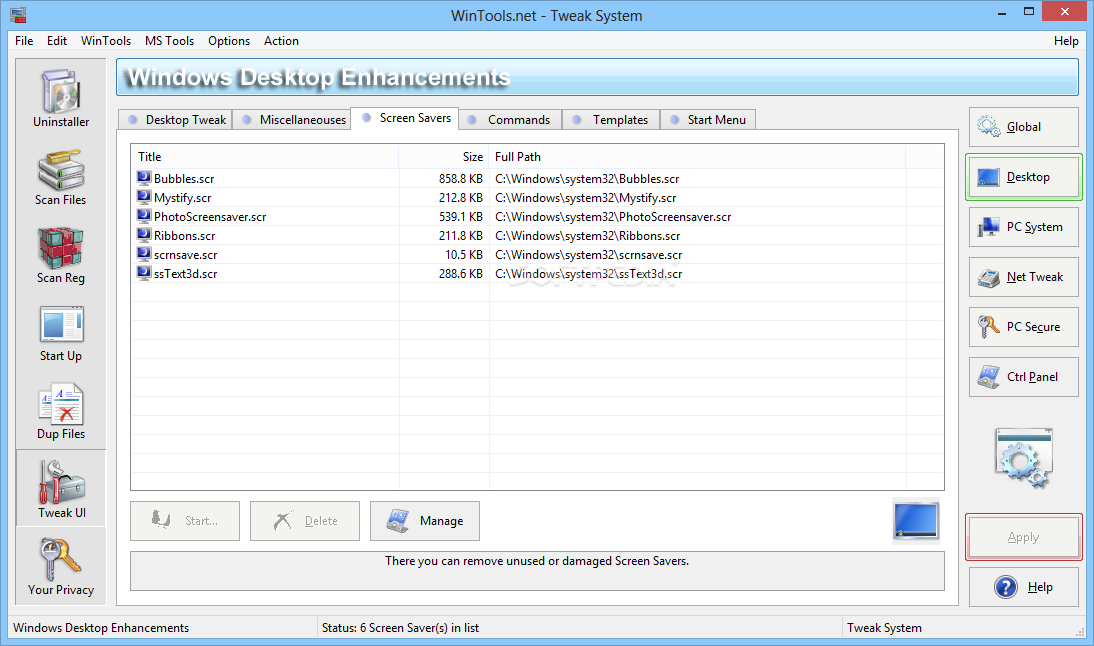Click the Mystify.scr file icon

tap(144, 197)
